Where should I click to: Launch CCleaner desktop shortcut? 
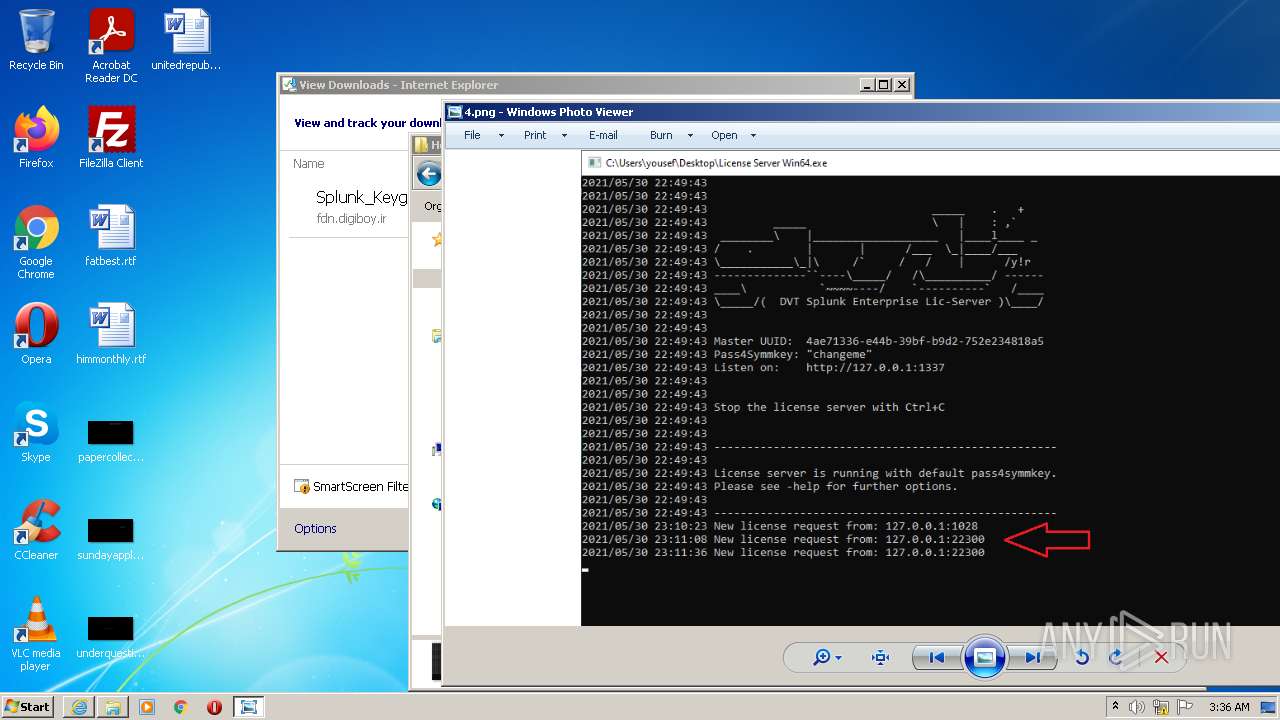[36, 530]
